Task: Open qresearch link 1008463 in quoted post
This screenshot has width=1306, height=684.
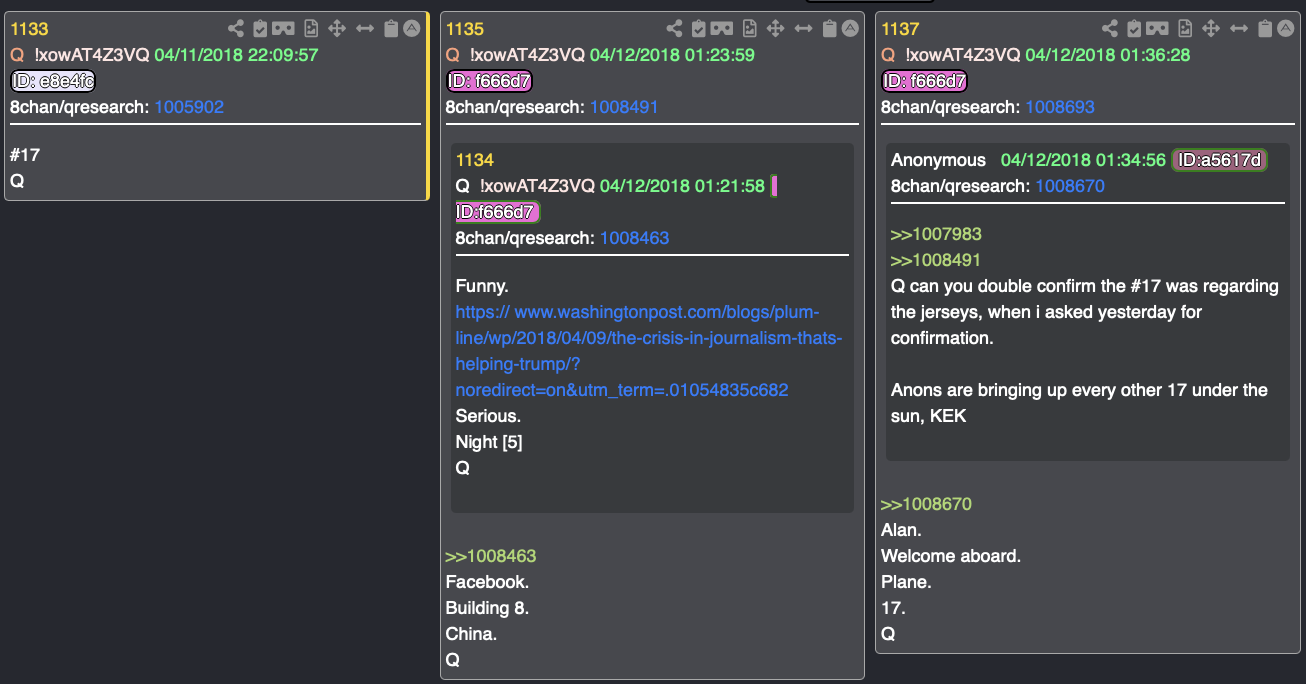Action: click(x=635, y=238)
